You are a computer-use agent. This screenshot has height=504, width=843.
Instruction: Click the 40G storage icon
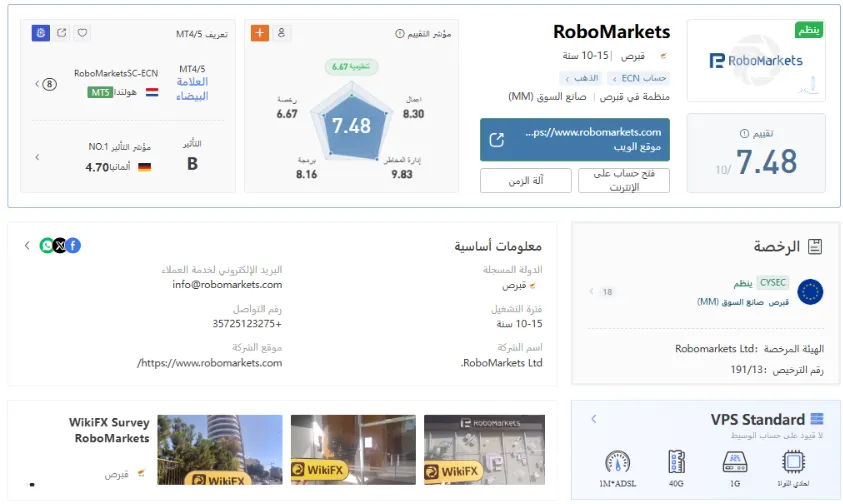(676, 462)
